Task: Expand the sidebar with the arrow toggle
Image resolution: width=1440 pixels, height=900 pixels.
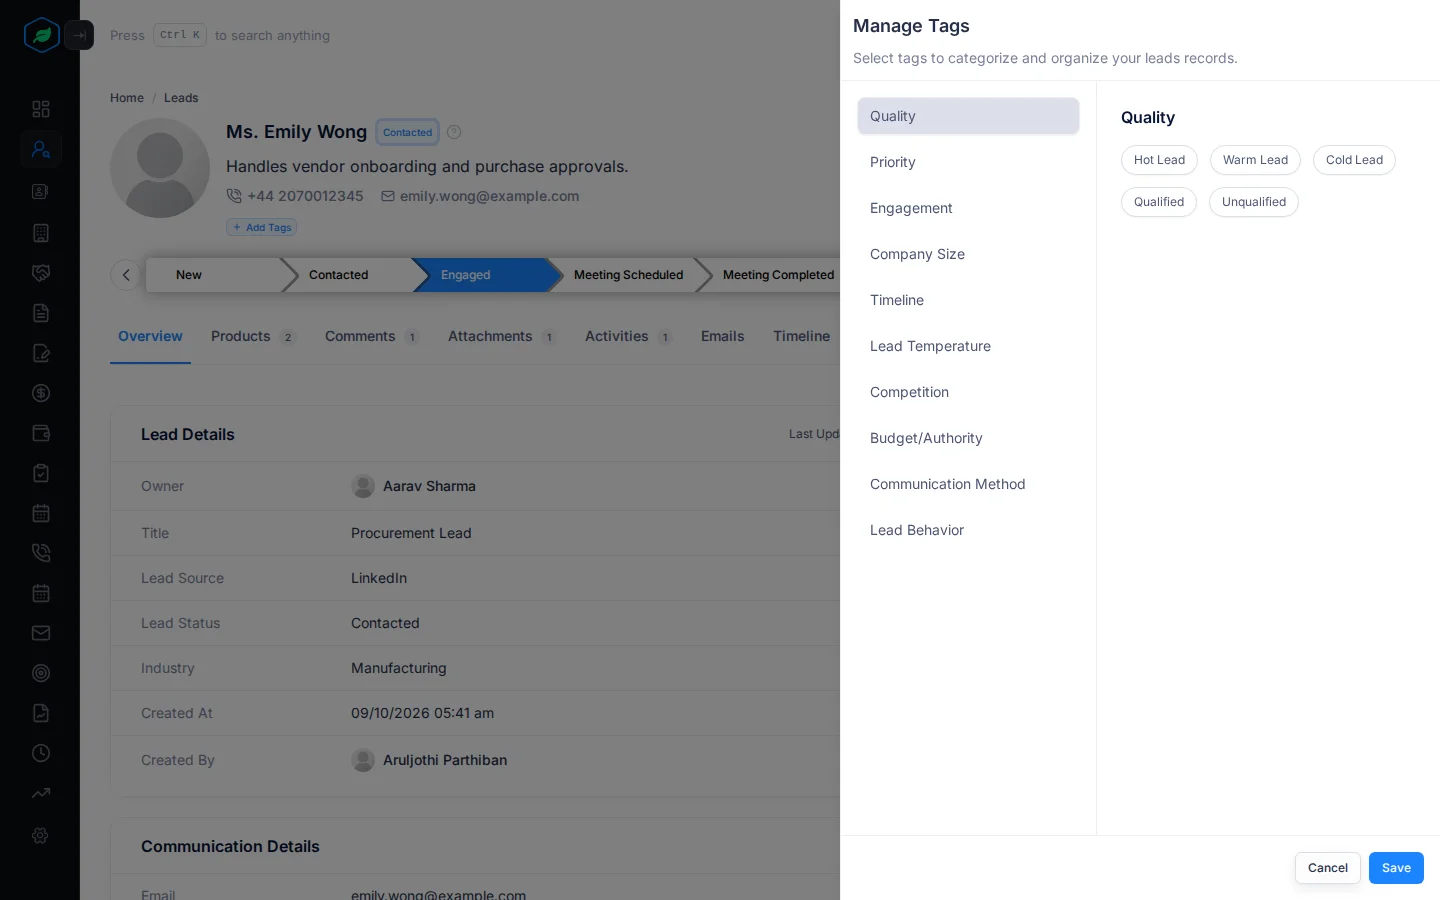Action: [x=79, y=35]
